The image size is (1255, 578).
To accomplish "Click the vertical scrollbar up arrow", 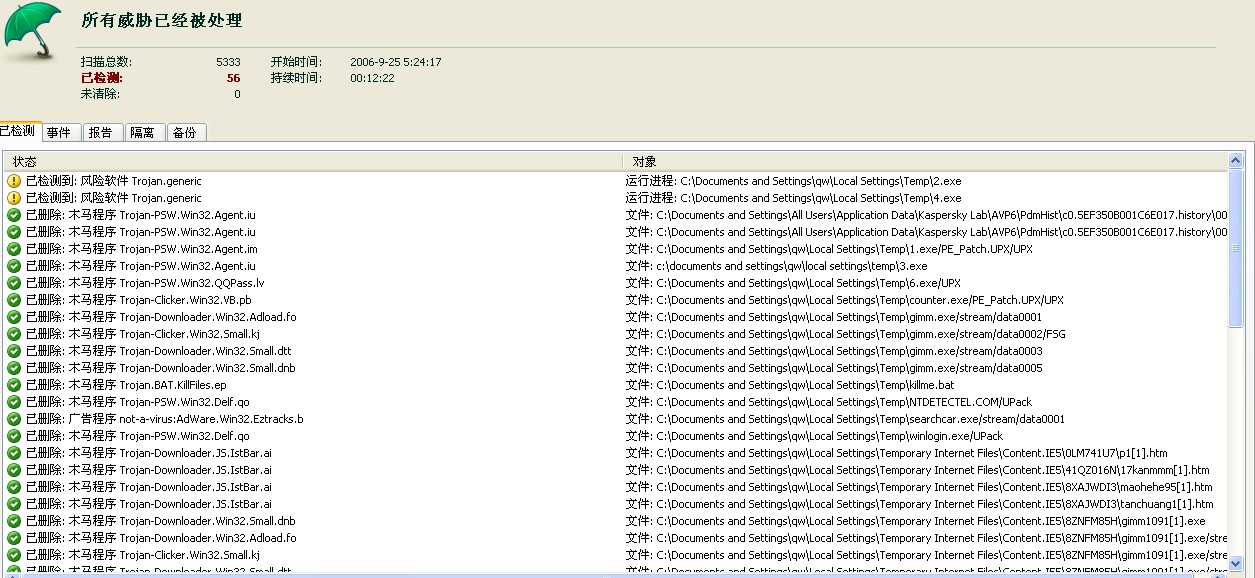I will 1236,161.
